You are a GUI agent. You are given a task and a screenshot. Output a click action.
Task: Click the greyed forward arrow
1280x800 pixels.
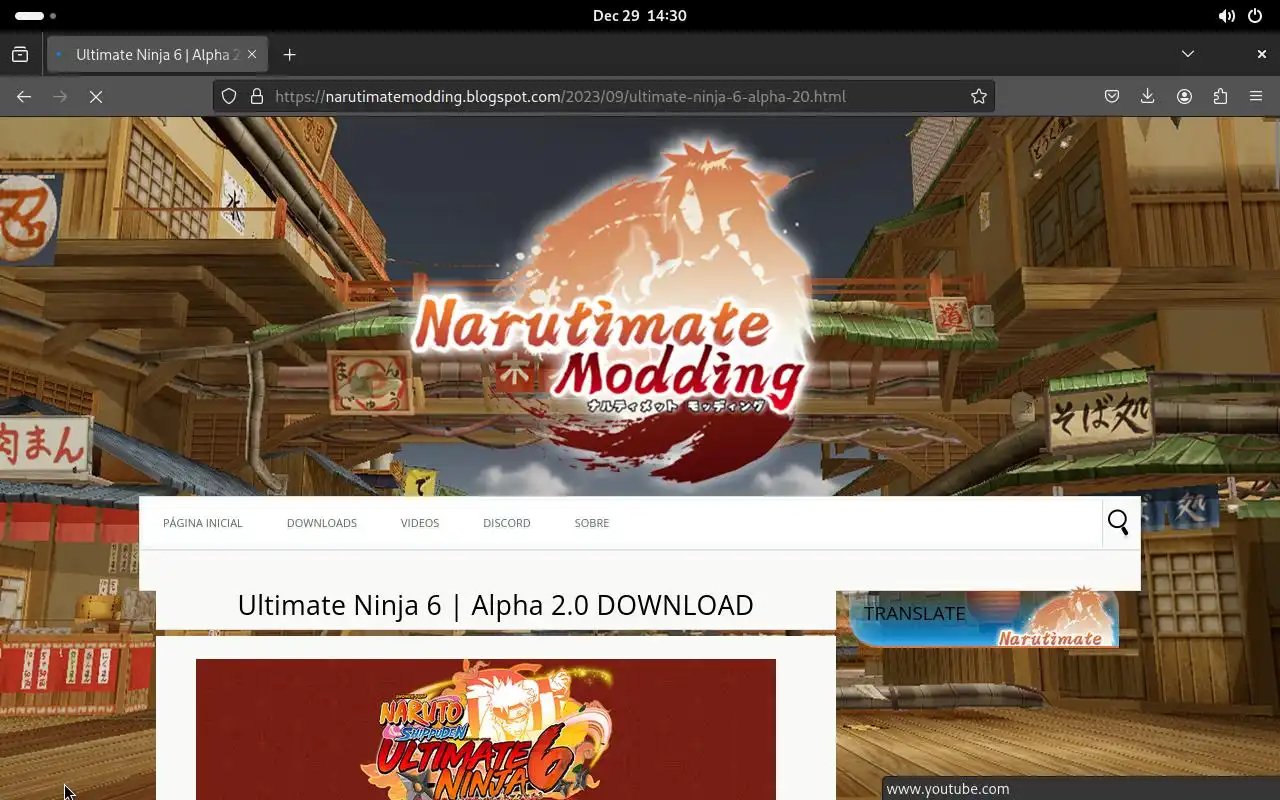pyautogui.click(x=60, y=96)
